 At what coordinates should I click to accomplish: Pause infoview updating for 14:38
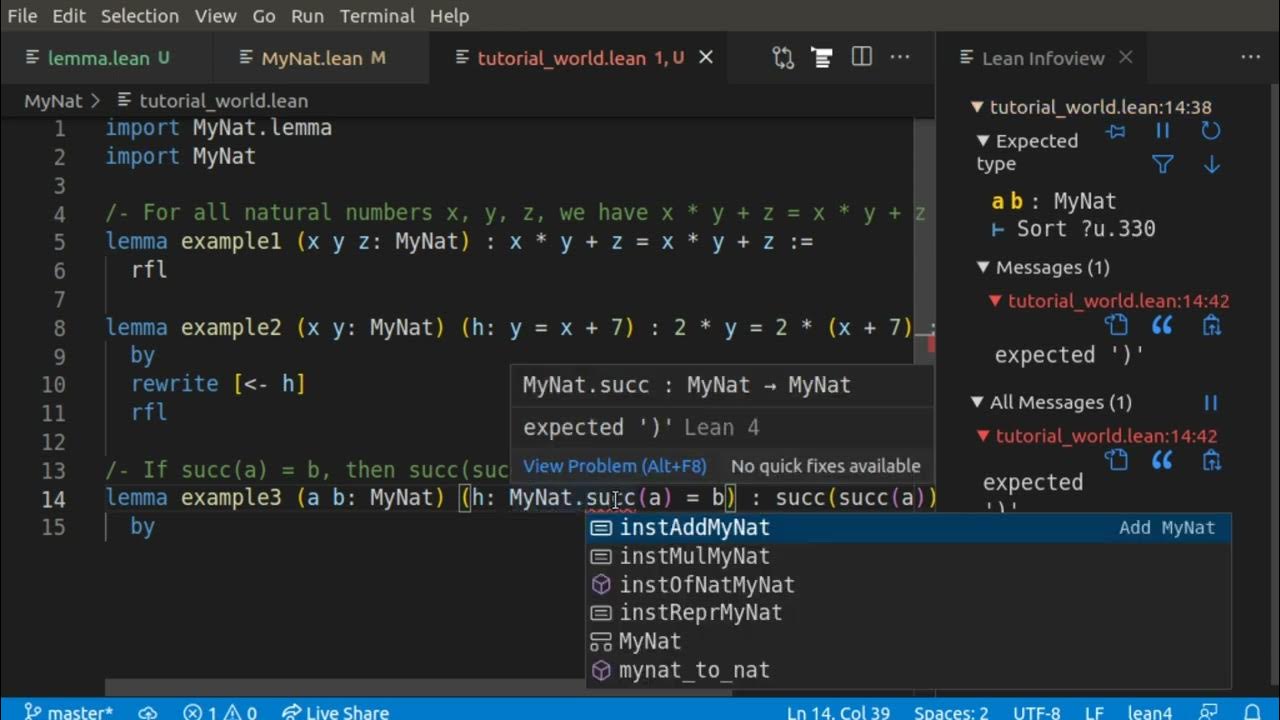(1163, 131)
